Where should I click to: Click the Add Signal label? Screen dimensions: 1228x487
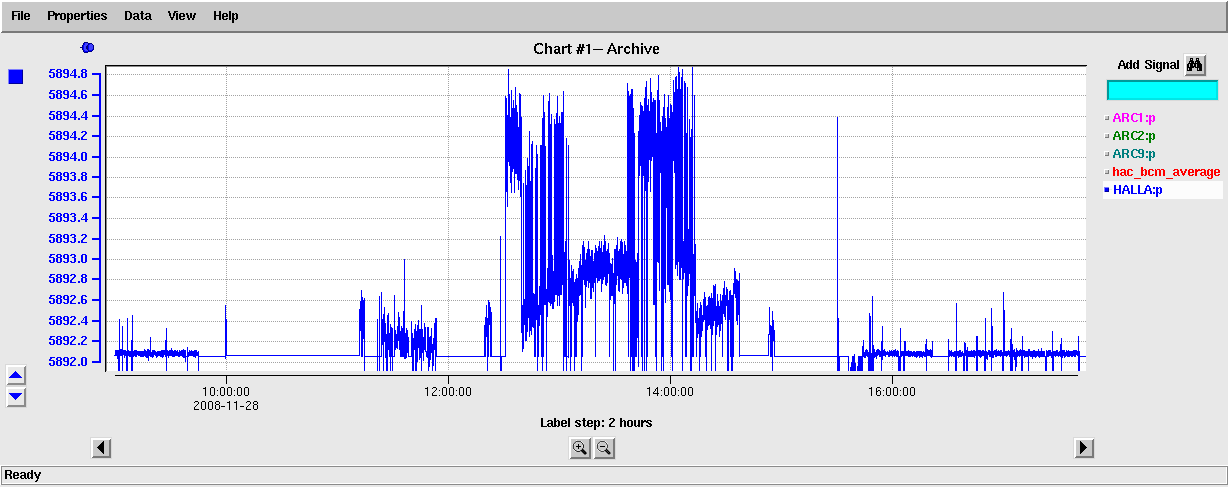[x=1148, y=65]
